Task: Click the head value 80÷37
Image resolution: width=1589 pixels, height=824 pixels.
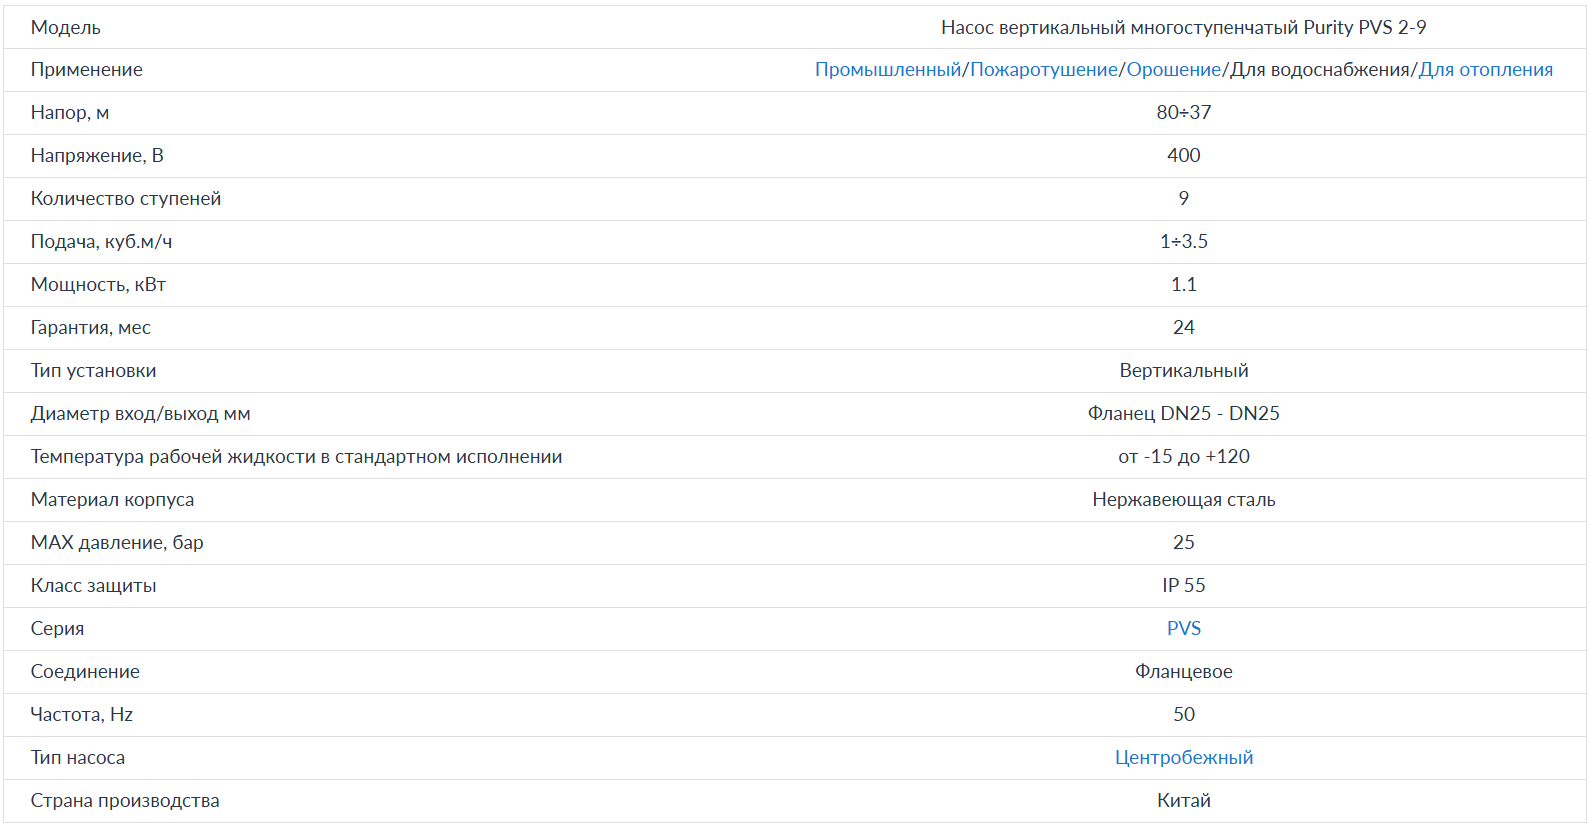Action: pos(1184,113)
